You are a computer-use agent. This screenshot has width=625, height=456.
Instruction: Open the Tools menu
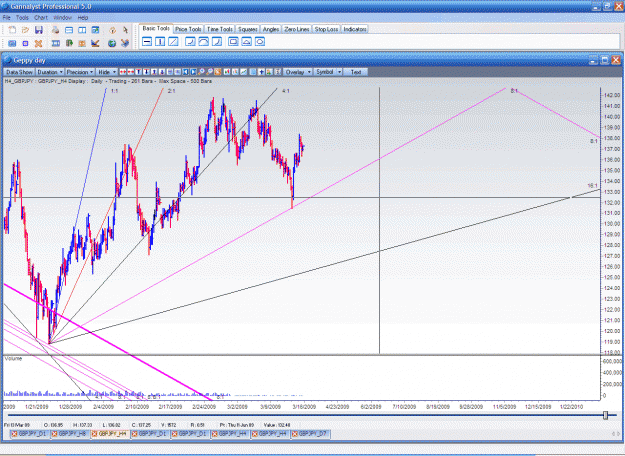click(22, 18)
